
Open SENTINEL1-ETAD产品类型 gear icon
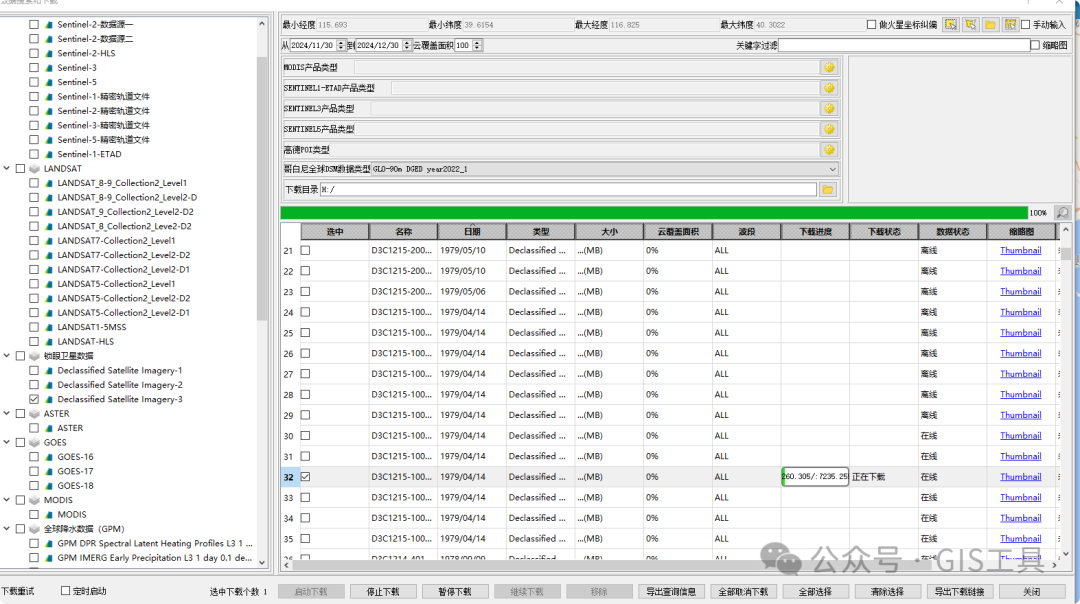[829, 88]
